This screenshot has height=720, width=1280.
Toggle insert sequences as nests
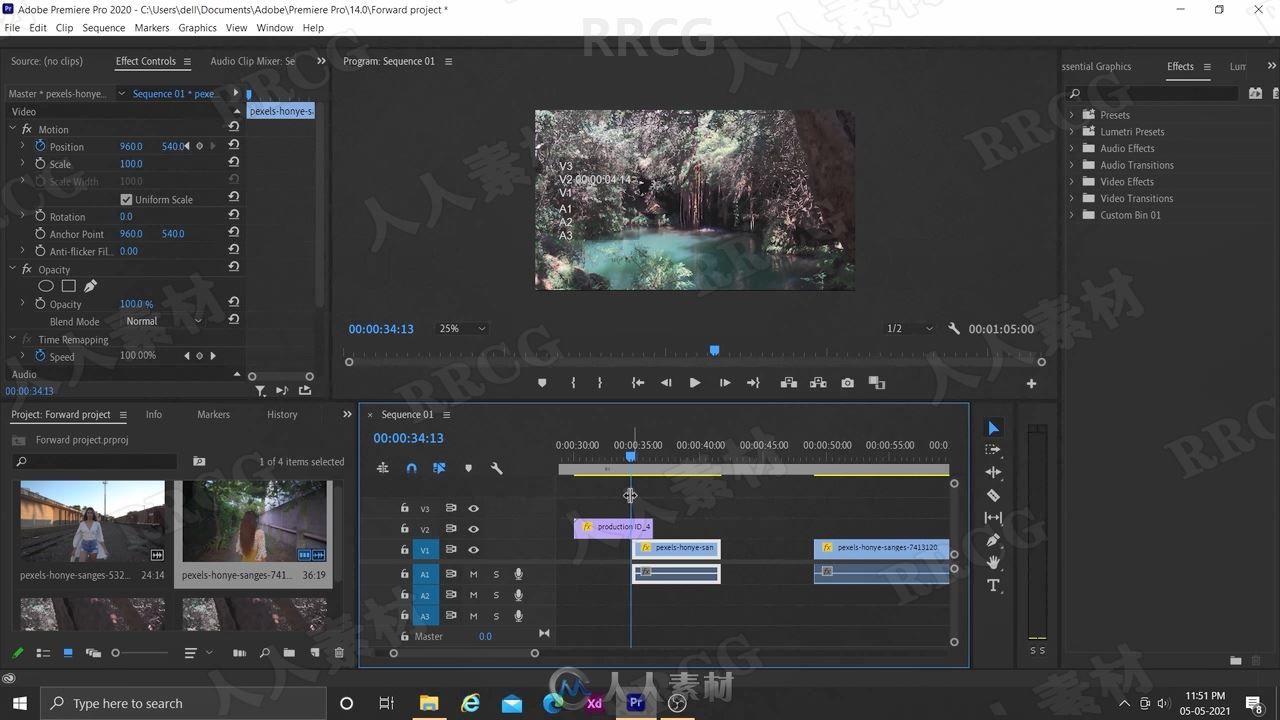pos(382,468)
